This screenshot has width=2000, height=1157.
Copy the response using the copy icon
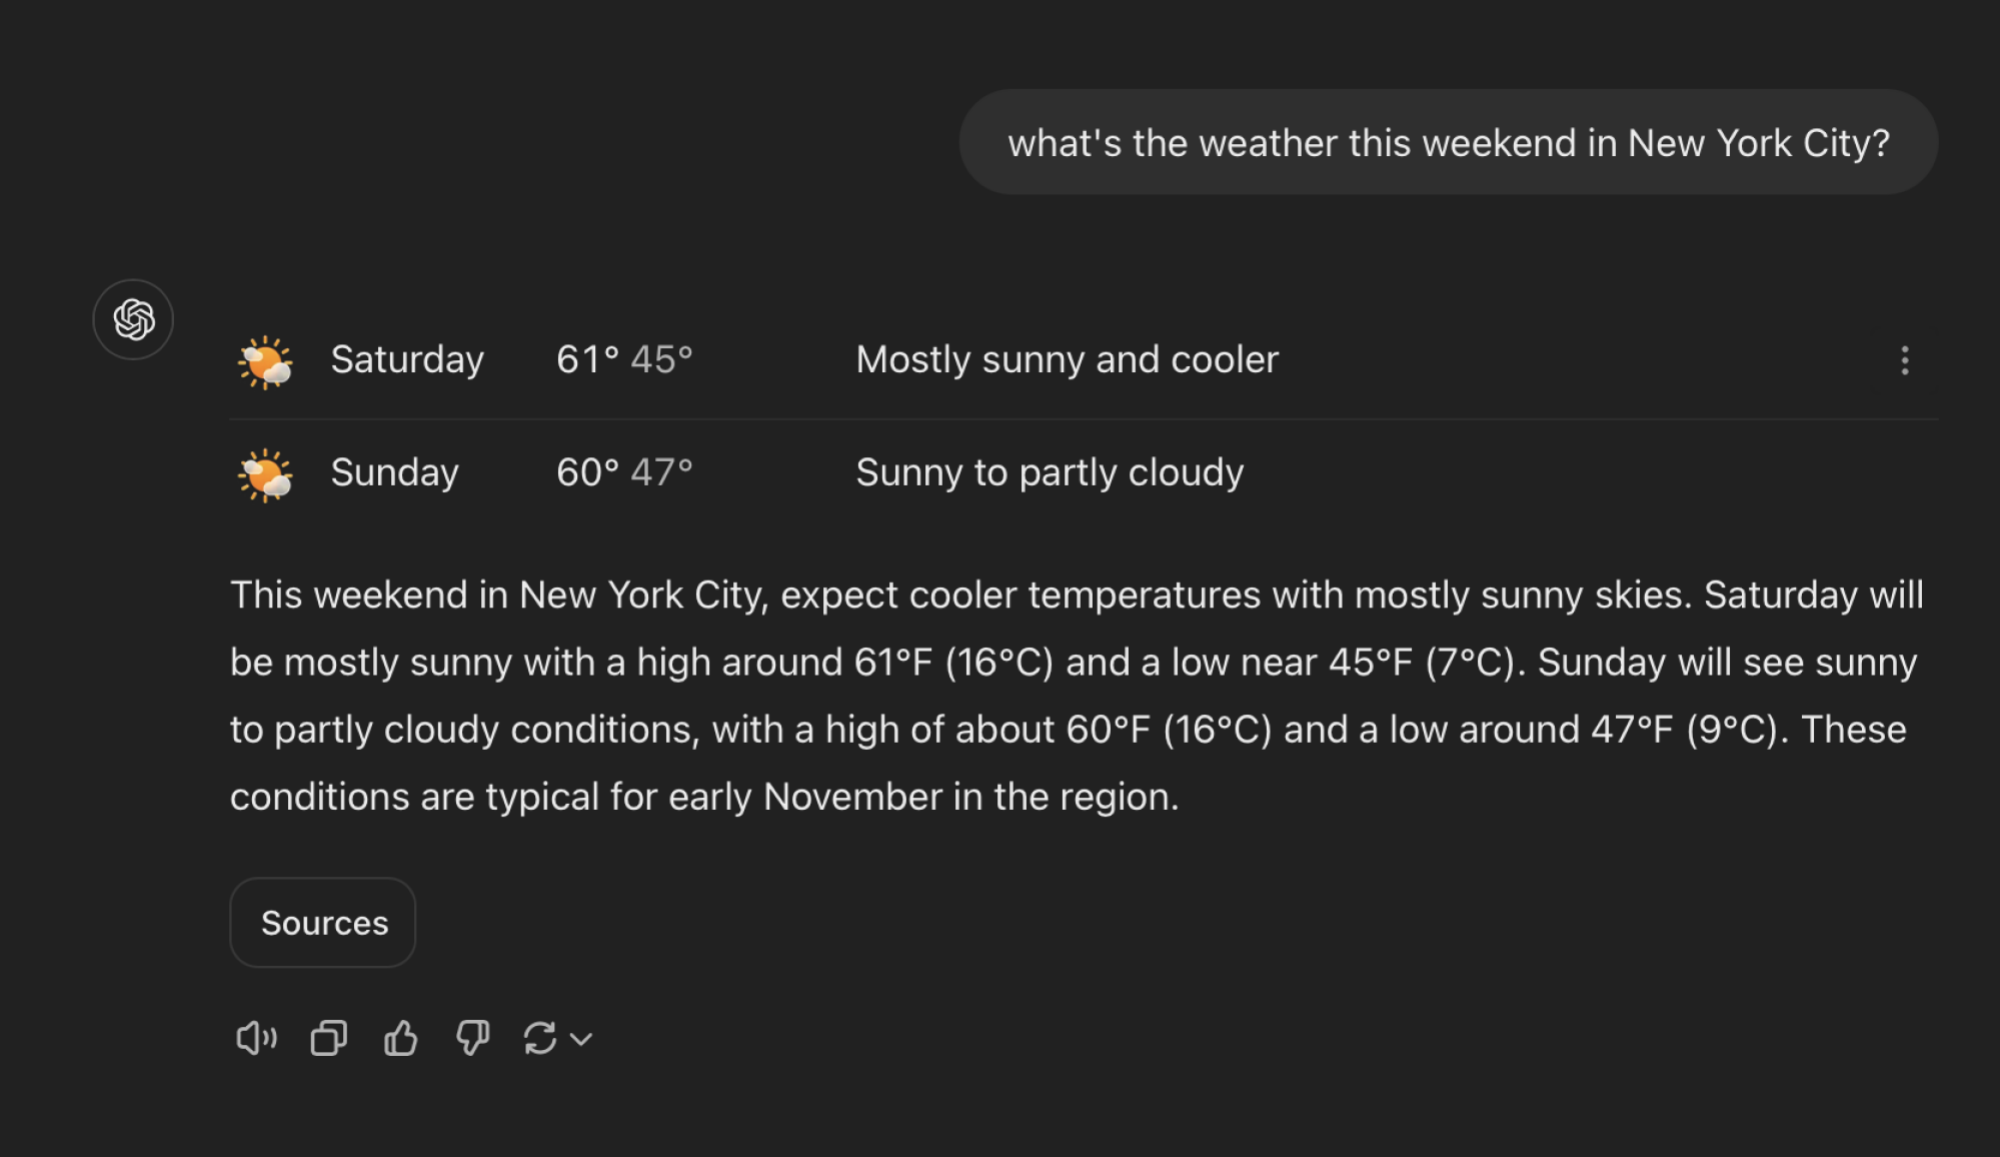(327, 1038)
